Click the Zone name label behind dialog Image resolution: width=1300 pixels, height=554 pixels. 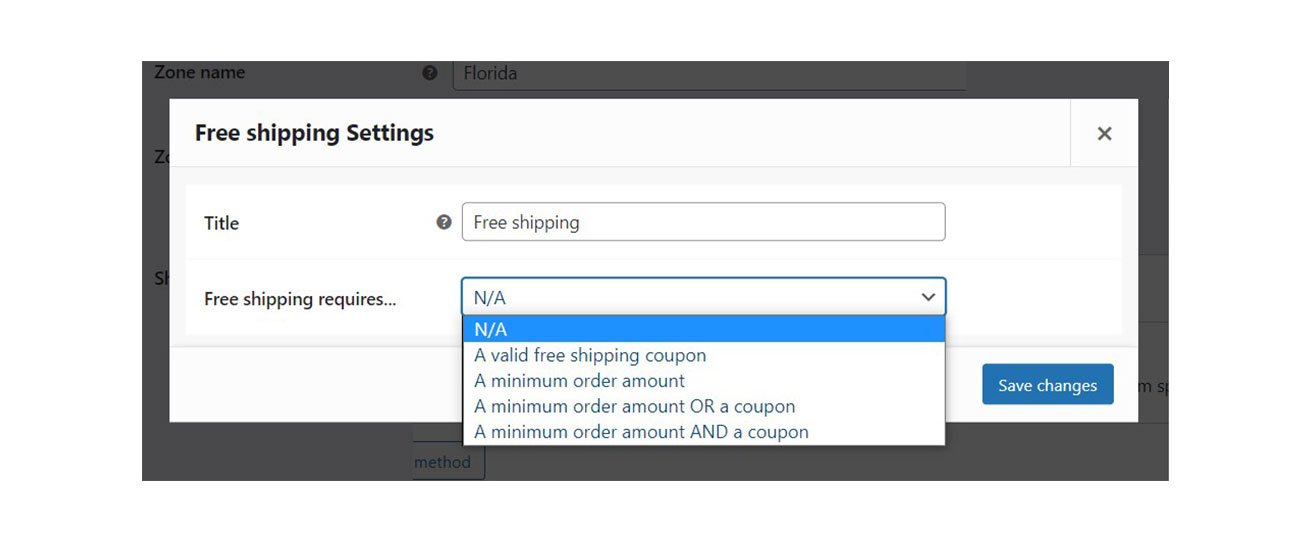click(199, 72)
